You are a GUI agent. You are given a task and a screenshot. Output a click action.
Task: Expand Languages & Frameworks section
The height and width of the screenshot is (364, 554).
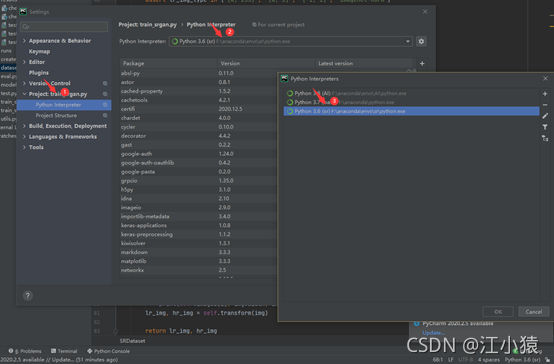point(24,136)
